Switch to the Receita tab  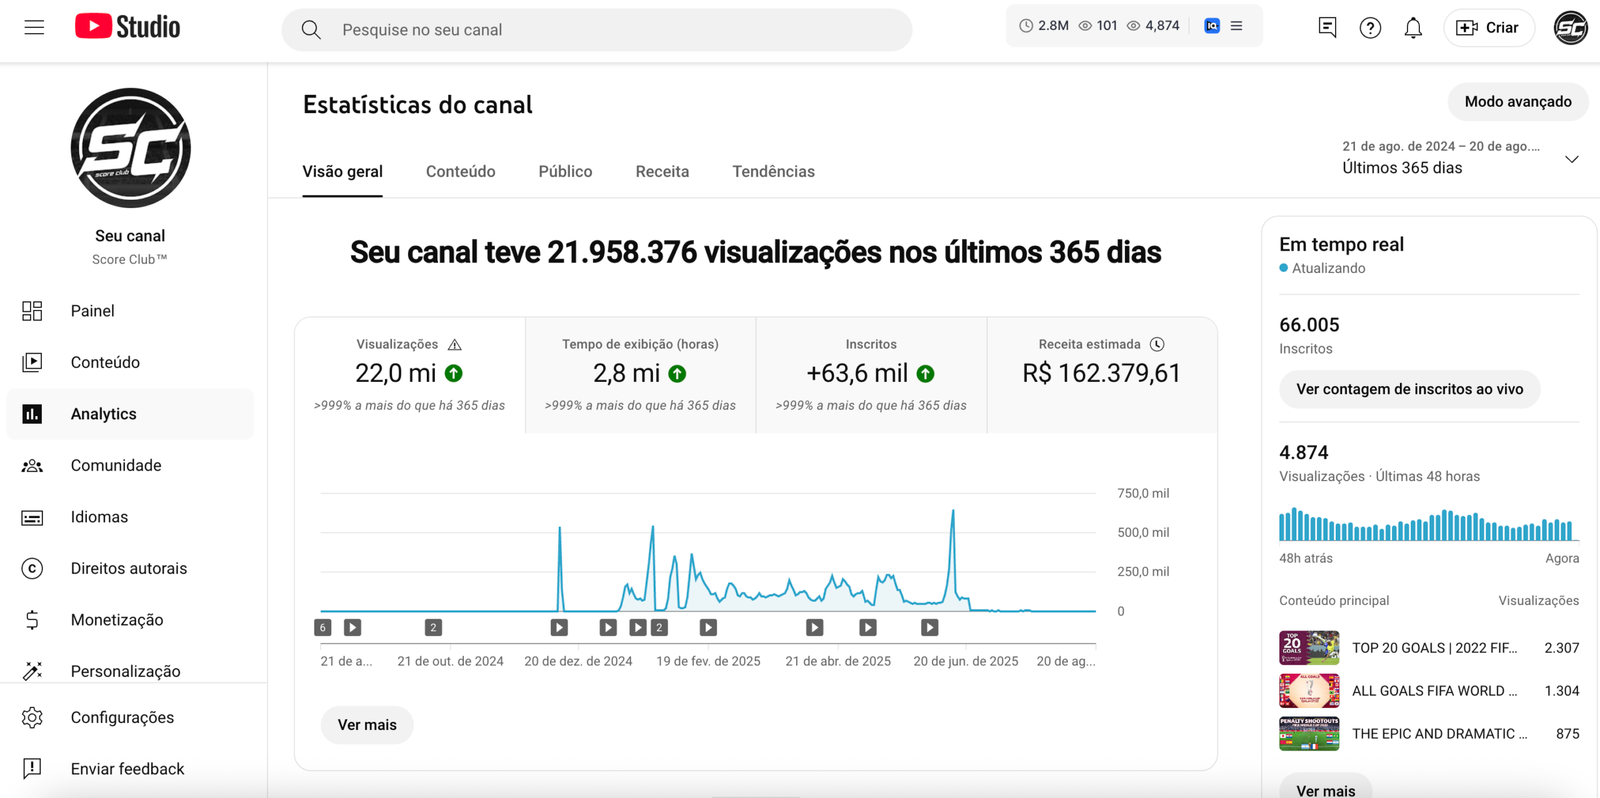pos(662,172)
